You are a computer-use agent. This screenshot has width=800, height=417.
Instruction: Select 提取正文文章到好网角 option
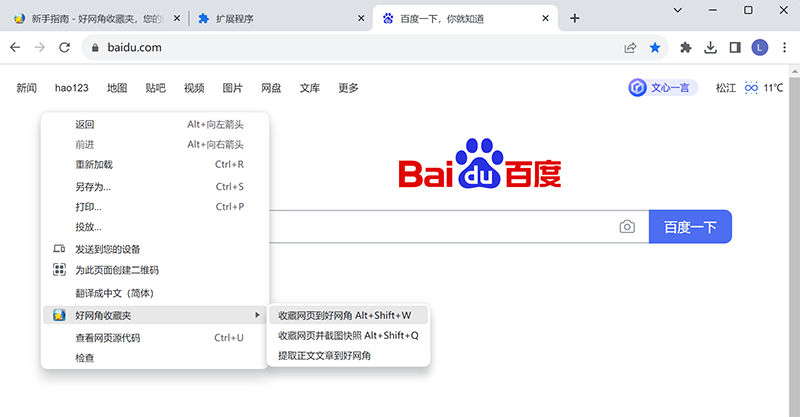pyautogui.click(x=324, y=355)
